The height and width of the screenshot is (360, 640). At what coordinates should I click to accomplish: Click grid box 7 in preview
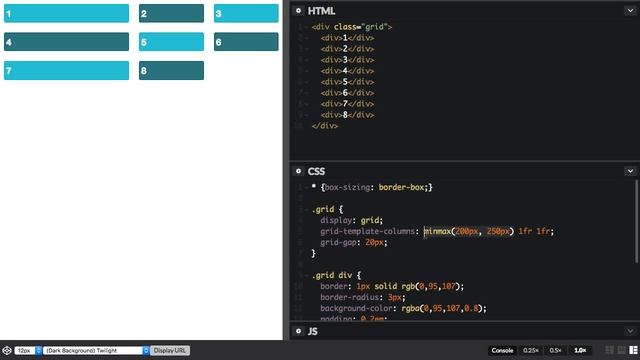[67, 71]
